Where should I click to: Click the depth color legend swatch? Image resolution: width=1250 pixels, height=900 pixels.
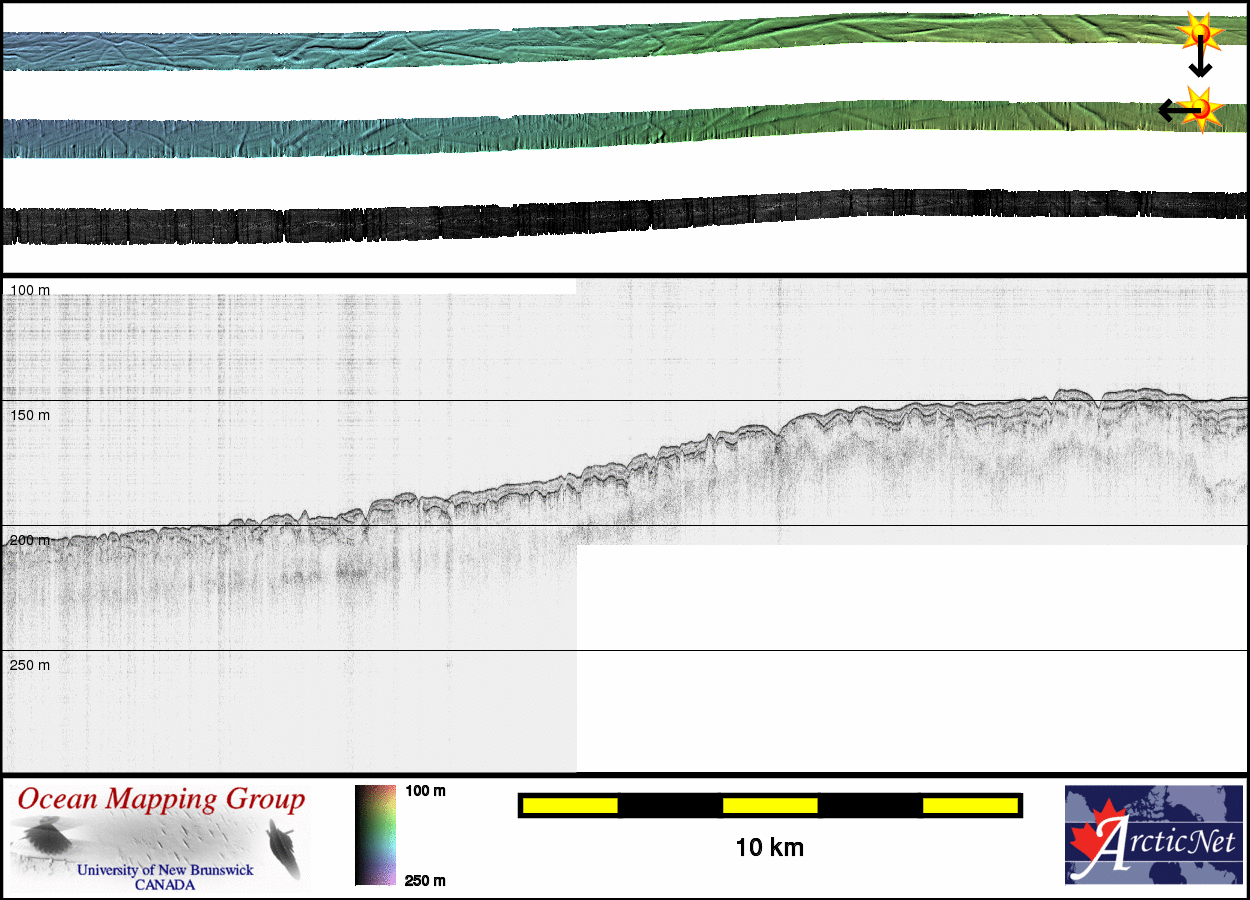(x=375, y=835)
